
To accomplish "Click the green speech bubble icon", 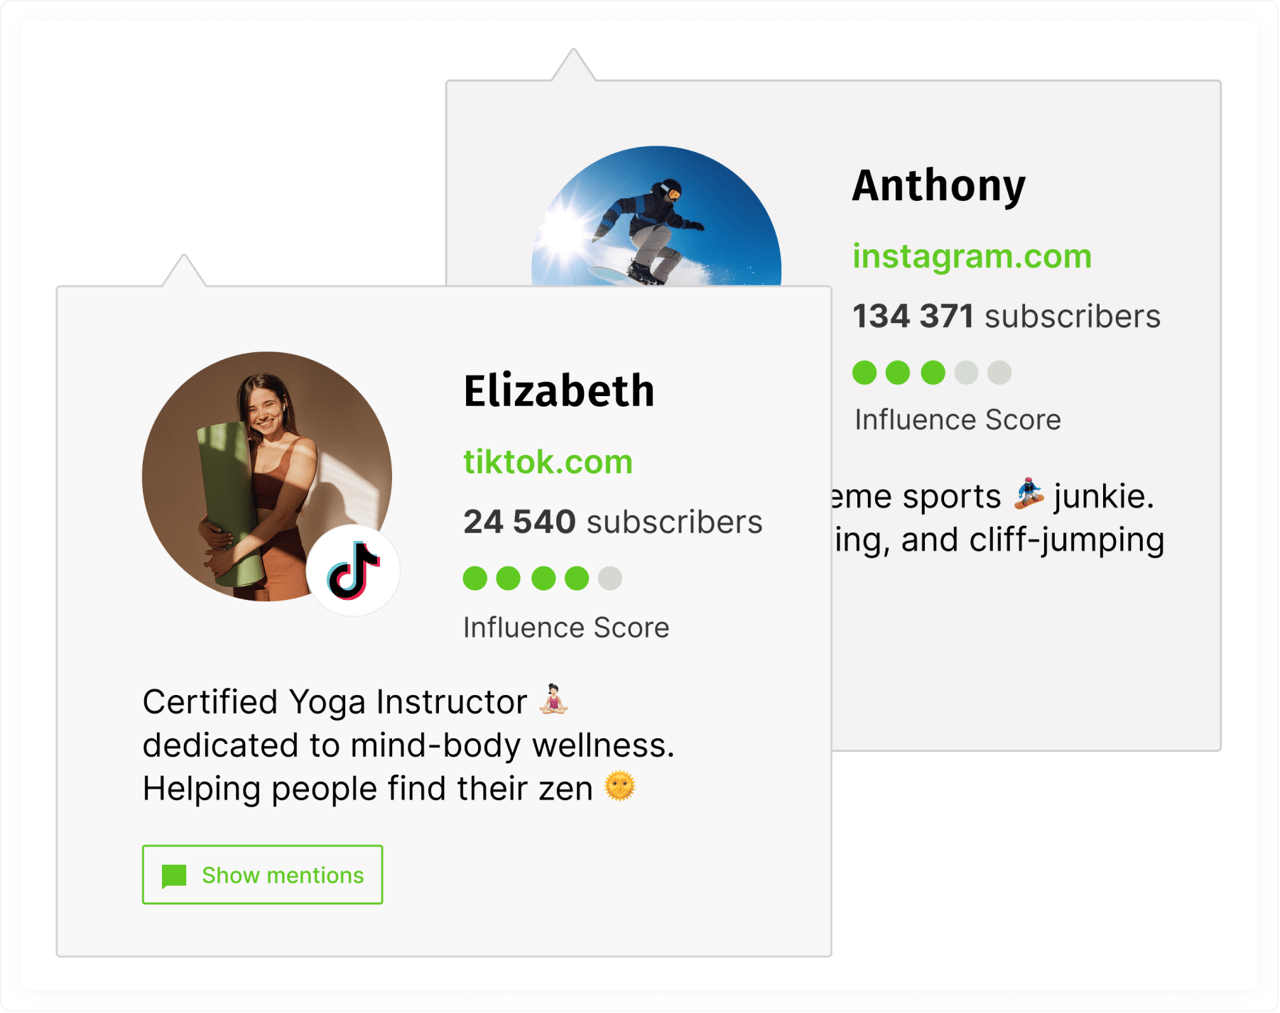I will 174,875.
